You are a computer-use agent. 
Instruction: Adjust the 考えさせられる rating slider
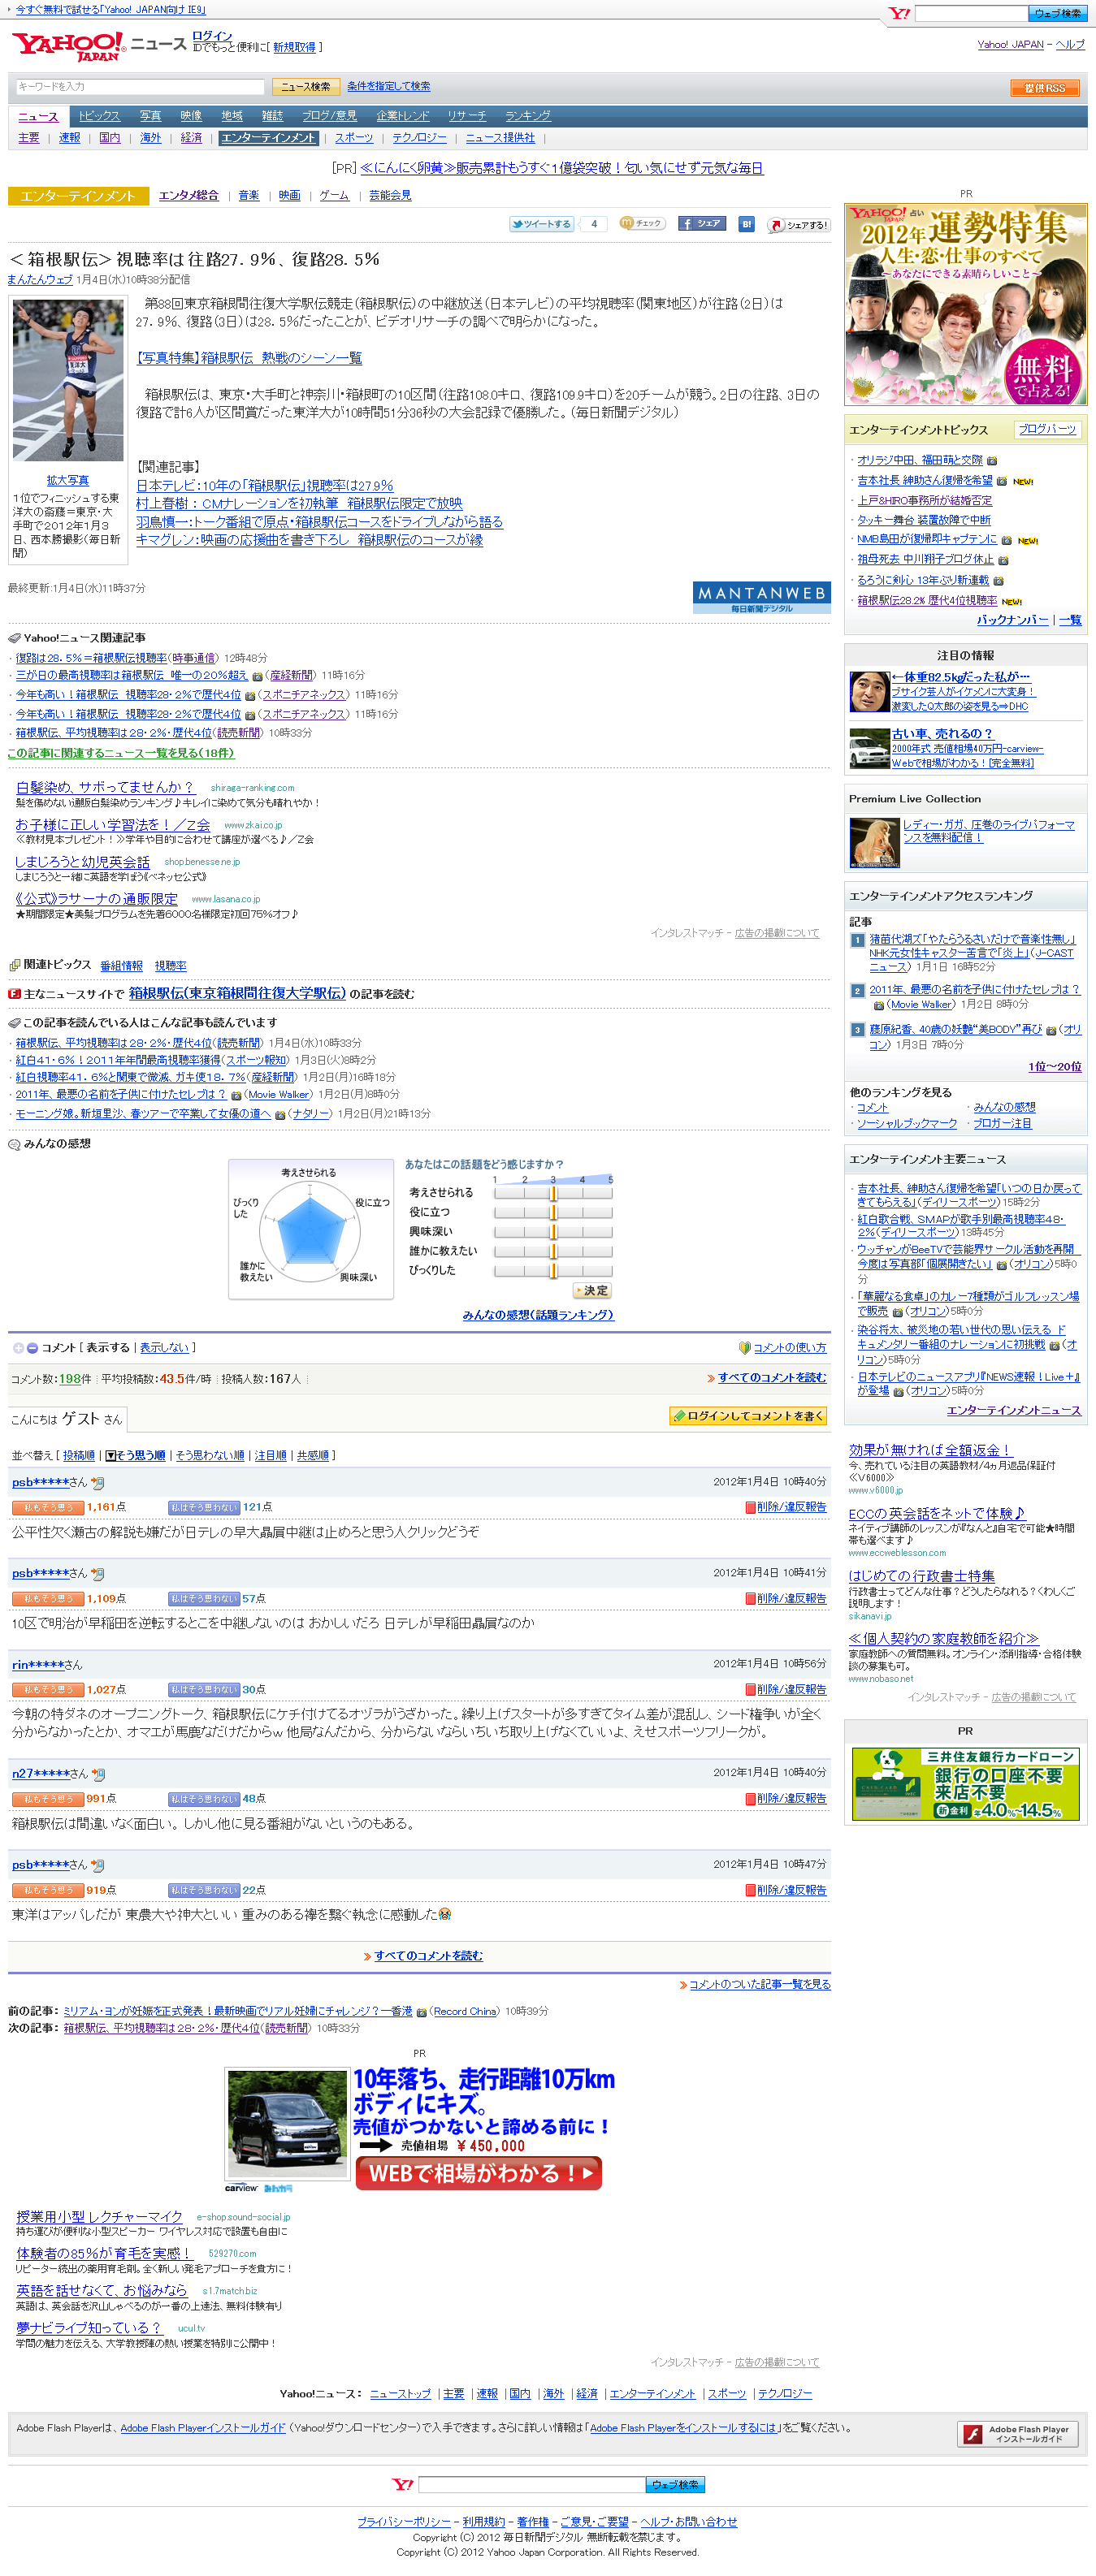tap(553, 1193)
